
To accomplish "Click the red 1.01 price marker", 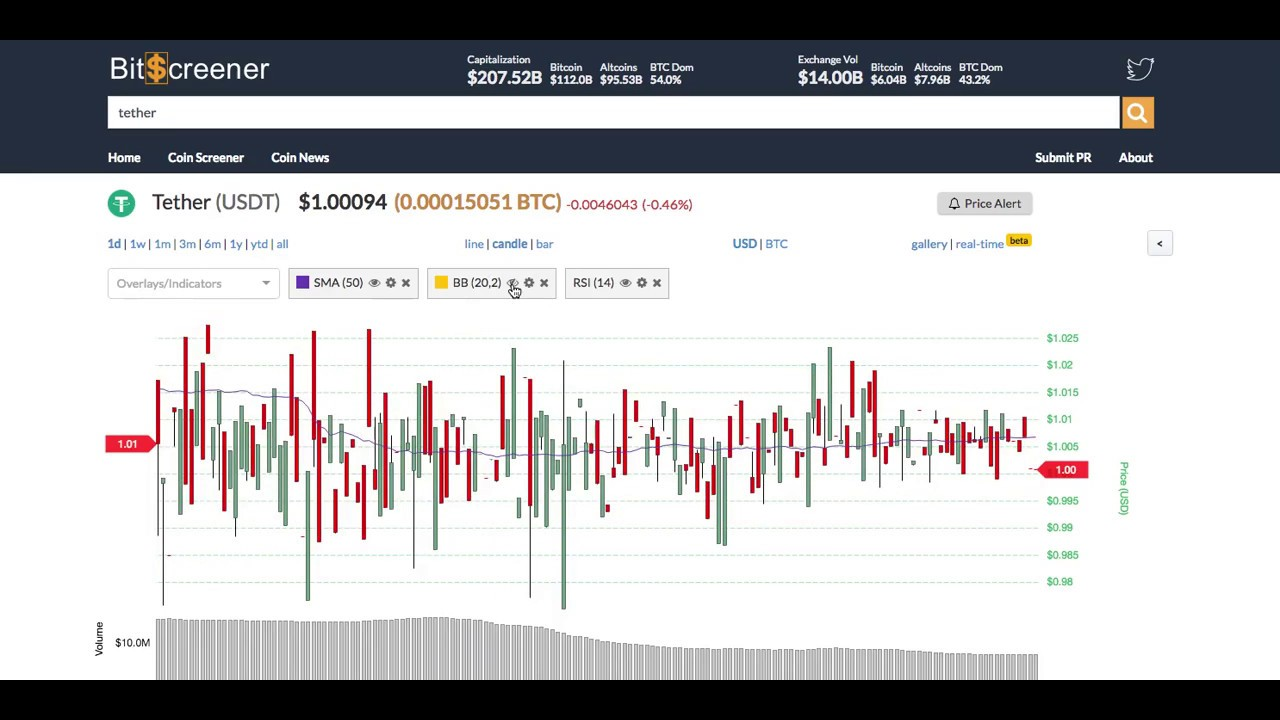I will coord(130,444).
